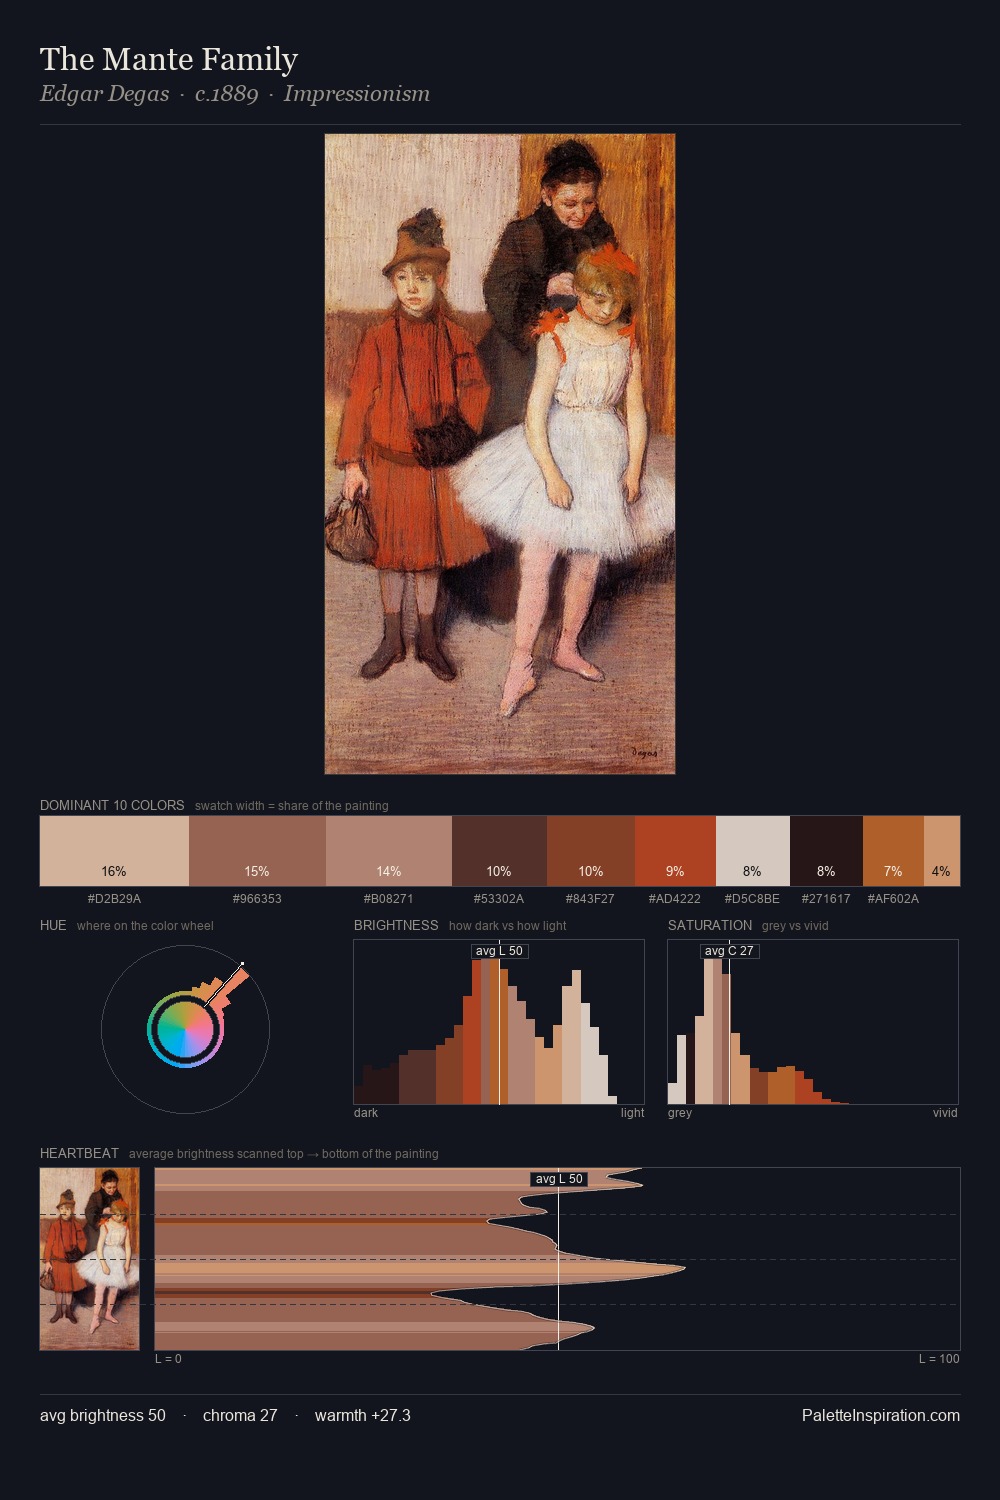Click the heartbeat brightness profile chart
Image resolution: width=1000 pixels, height=1500 pixels.
pyautogui.click(x=557, y=1259)
